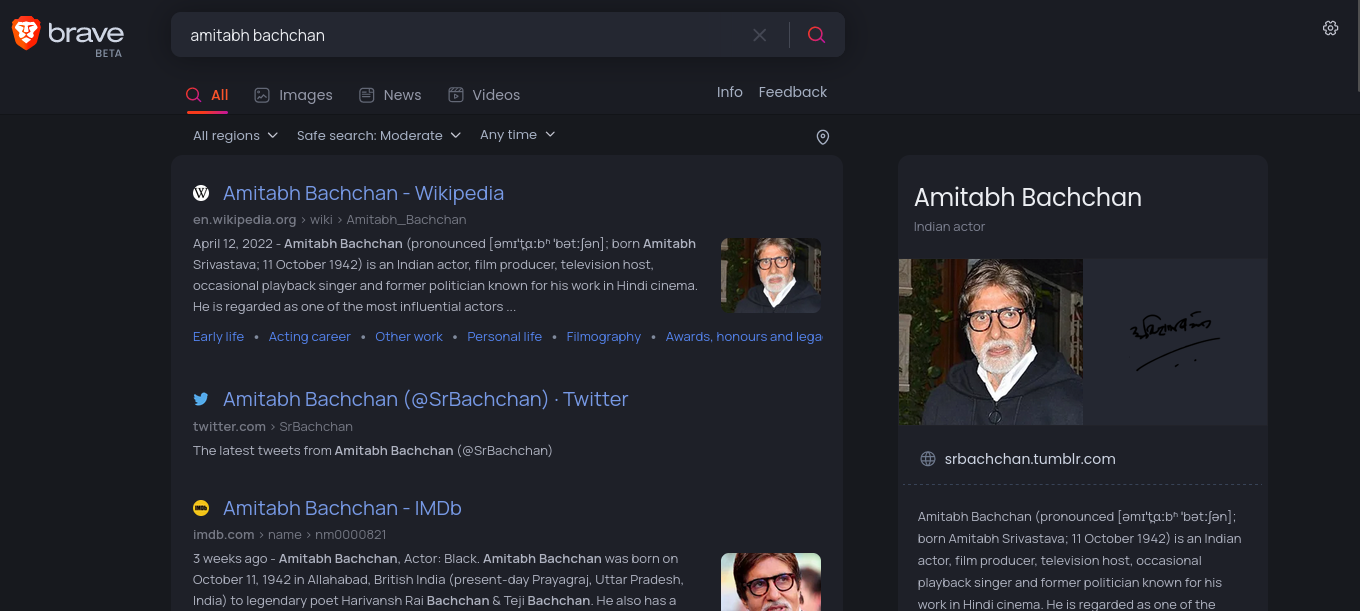This screenshot has width=1360, height=611.
Task: Click the en.wikipedia.org breadcrumb URL
Action: 329,220
